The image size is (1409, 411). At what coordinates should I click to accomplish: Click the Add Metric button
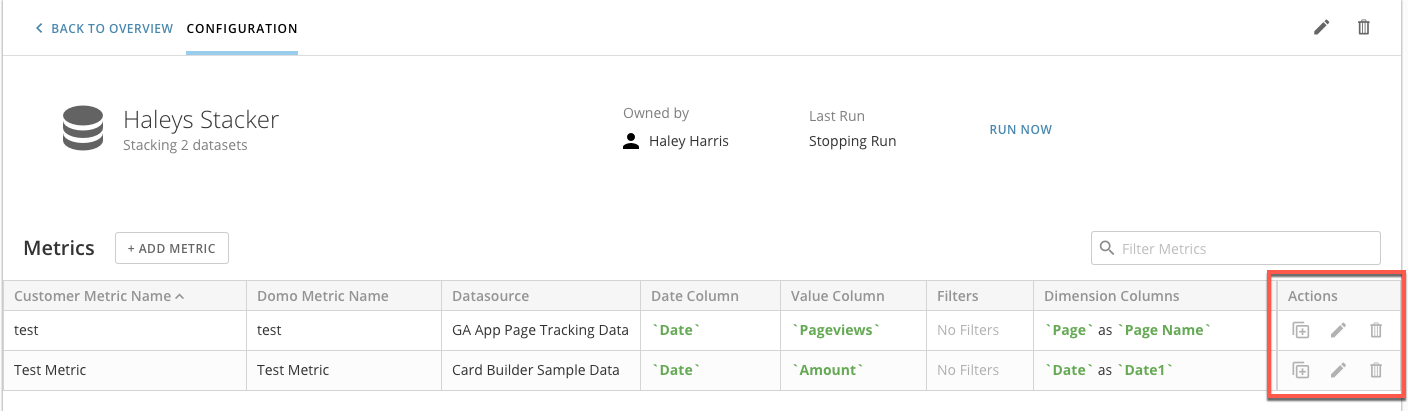point(172,248)
